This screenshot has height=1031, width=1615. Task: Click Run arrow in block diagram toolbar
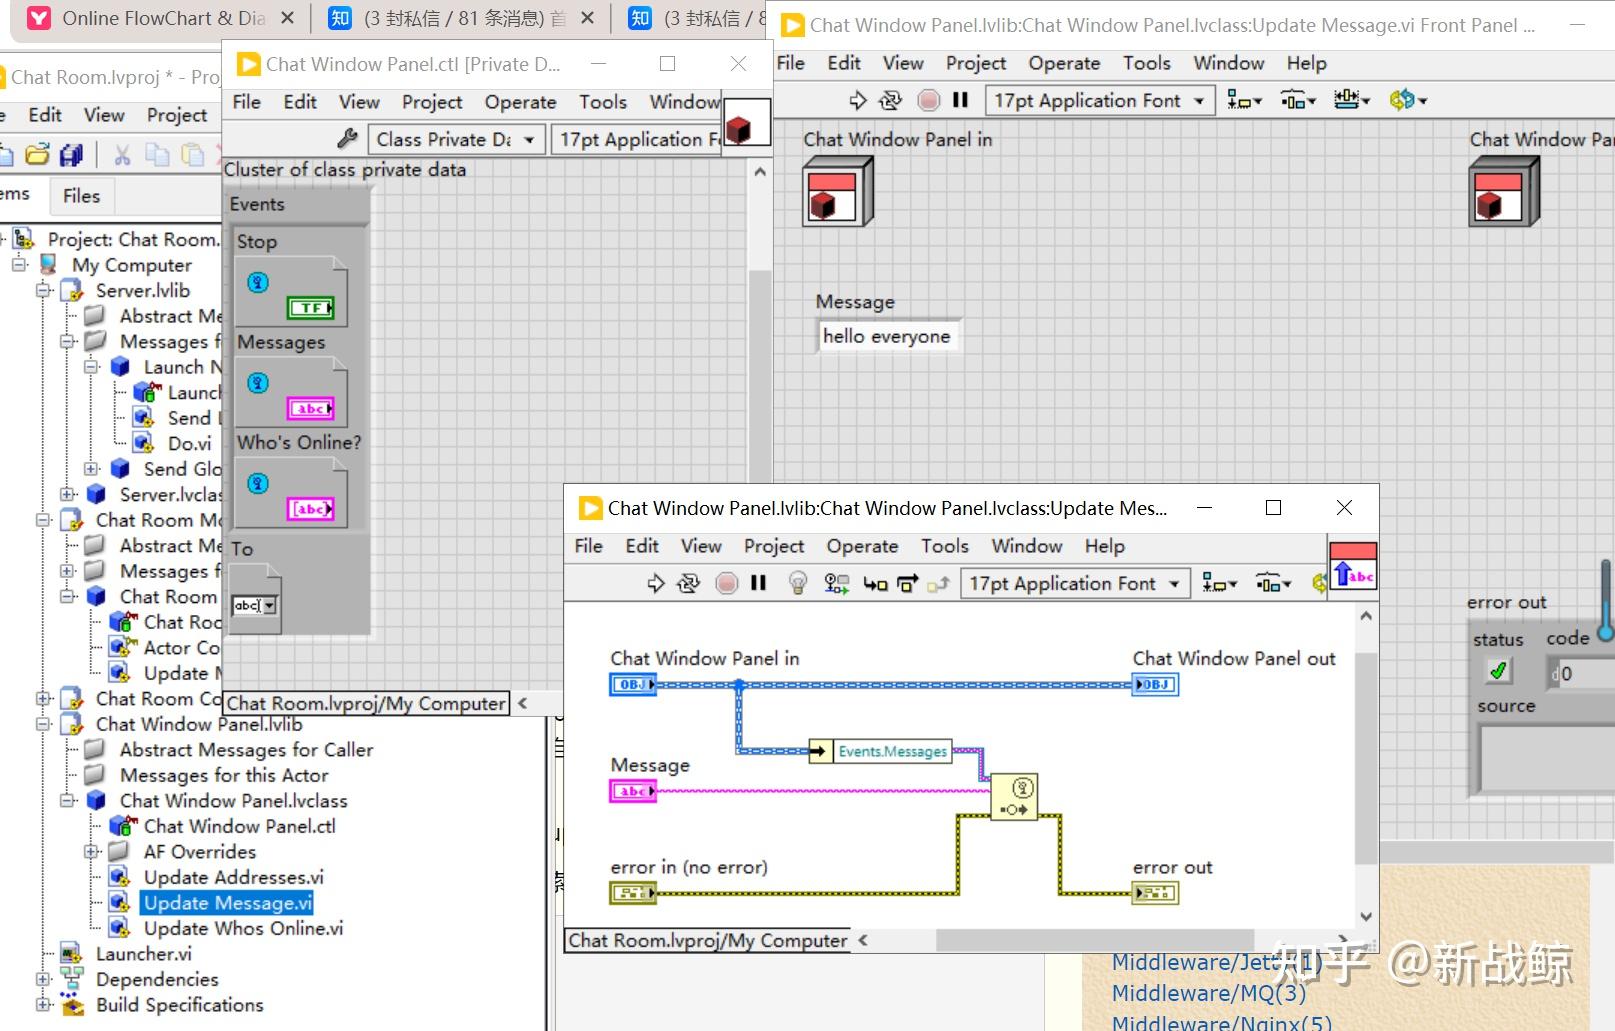click(656, 583)
